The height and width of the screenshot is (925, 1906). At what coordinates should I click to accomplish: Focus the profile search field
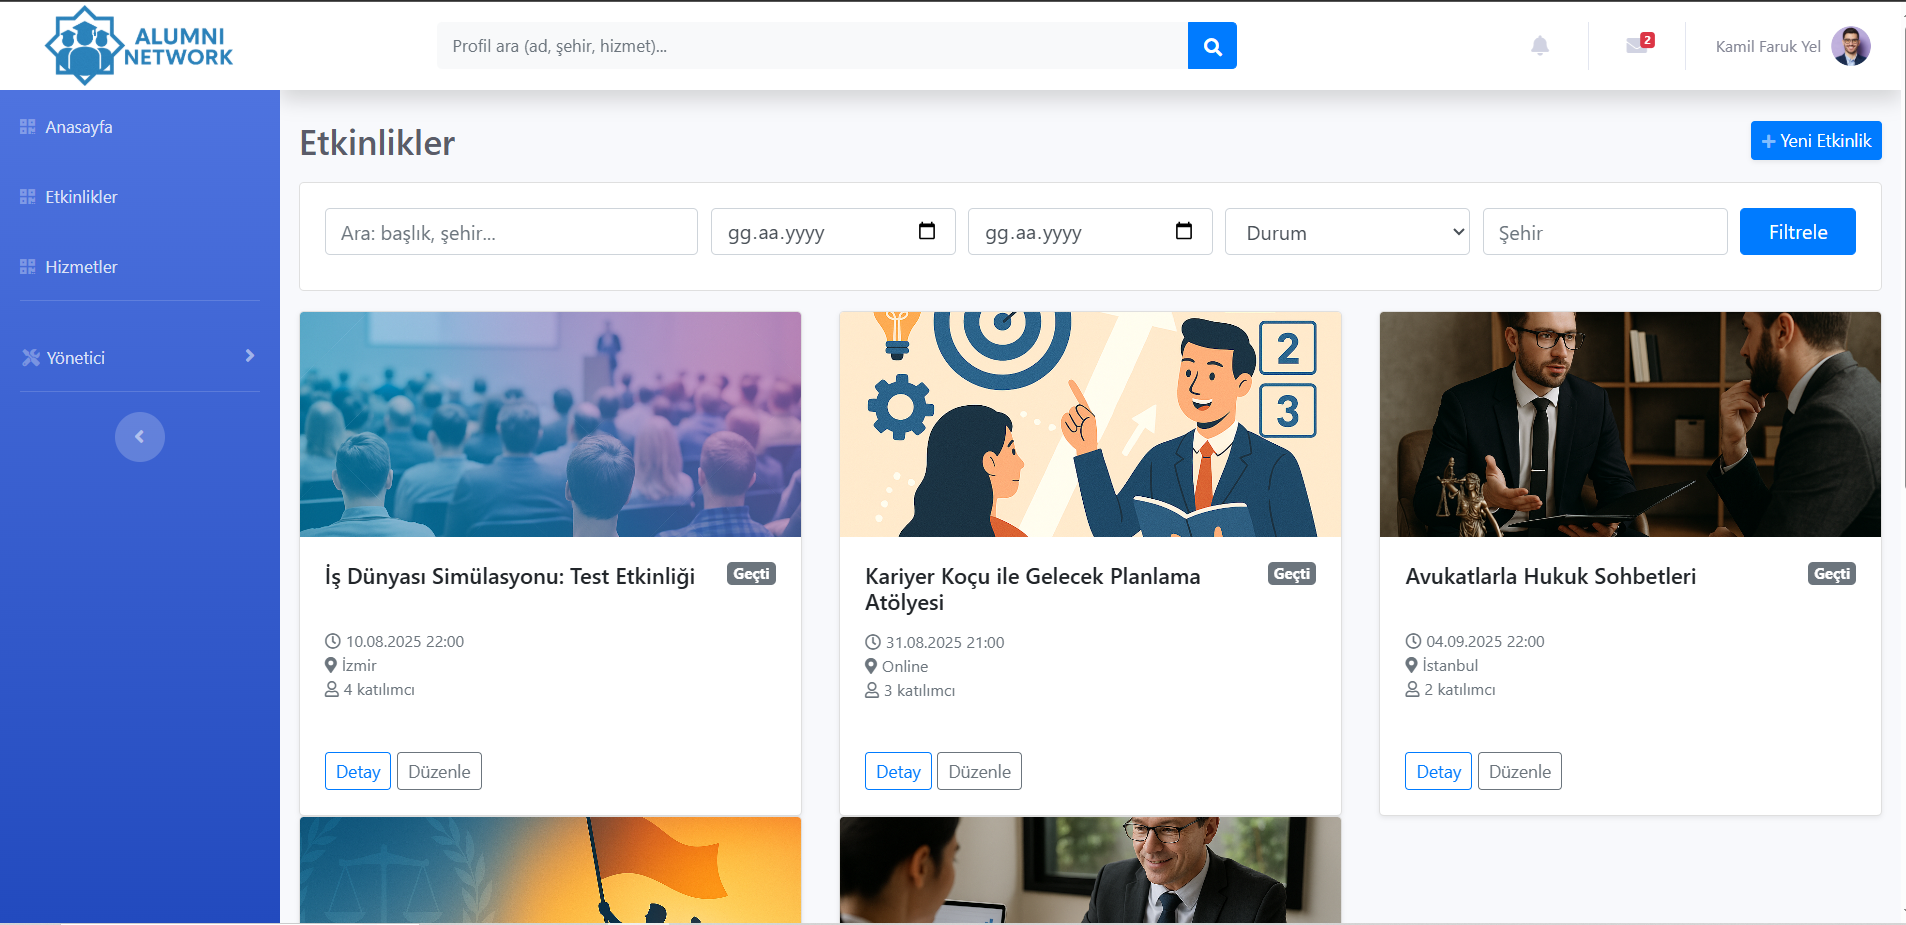coord(811,46)
